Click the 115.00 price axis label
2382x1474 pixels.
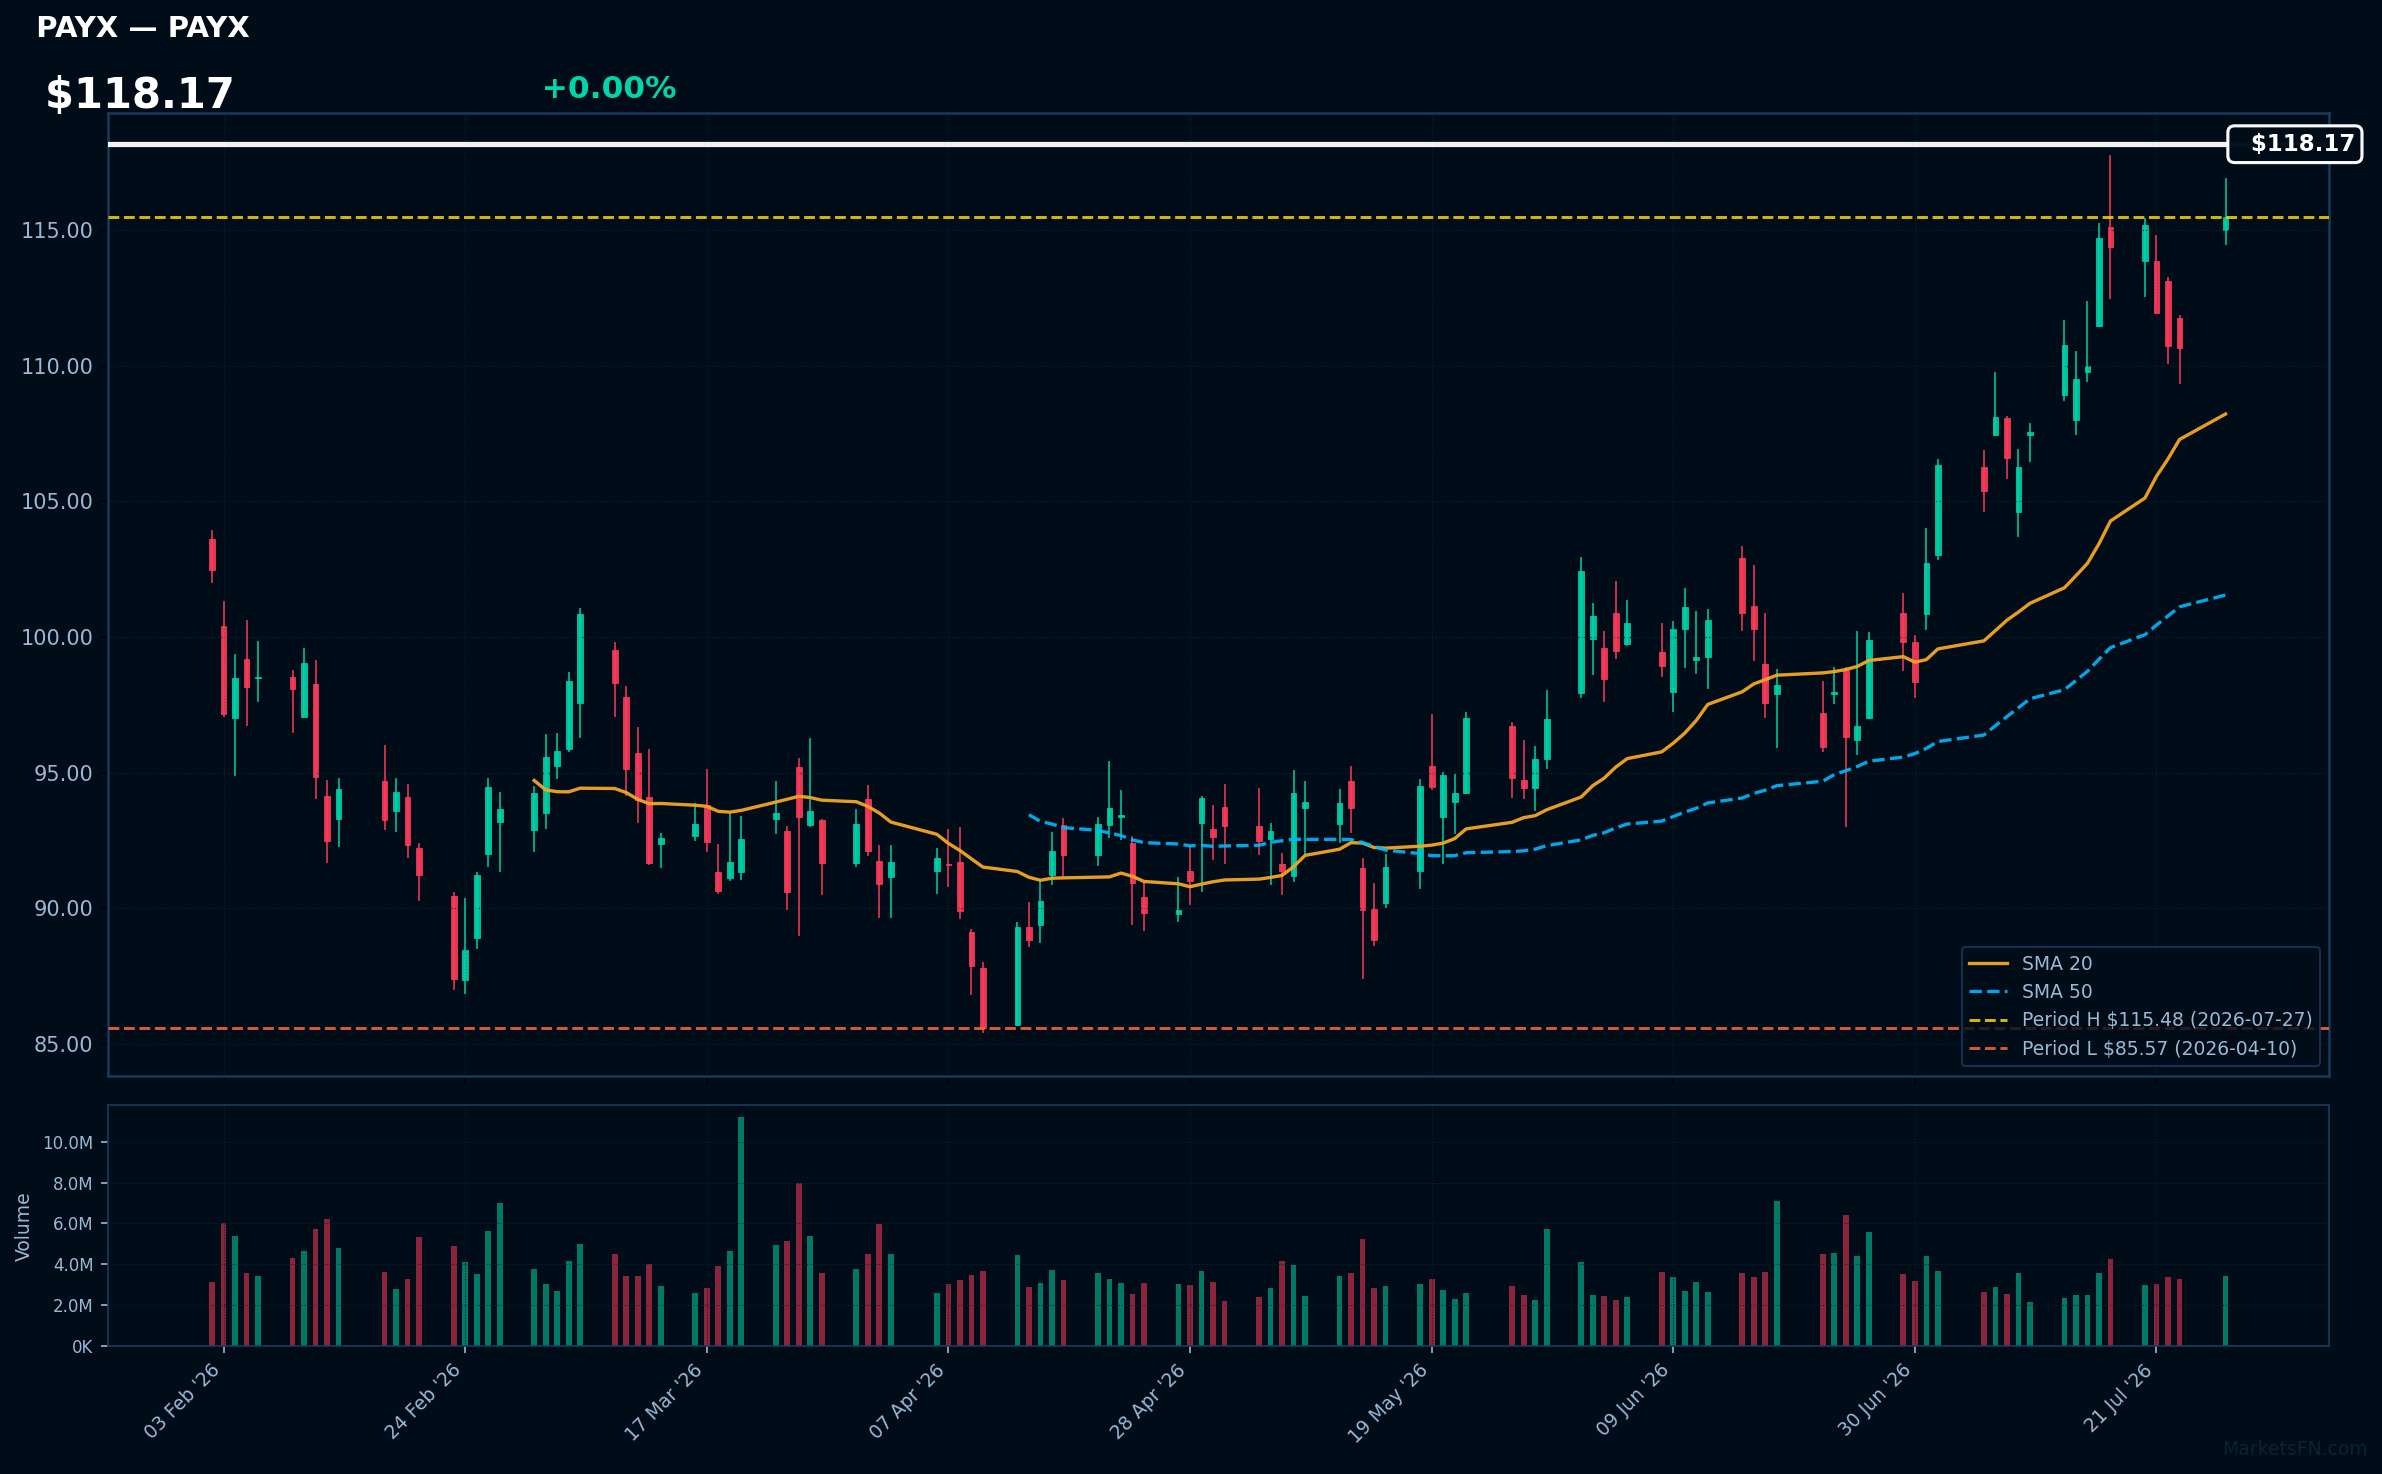57,231
